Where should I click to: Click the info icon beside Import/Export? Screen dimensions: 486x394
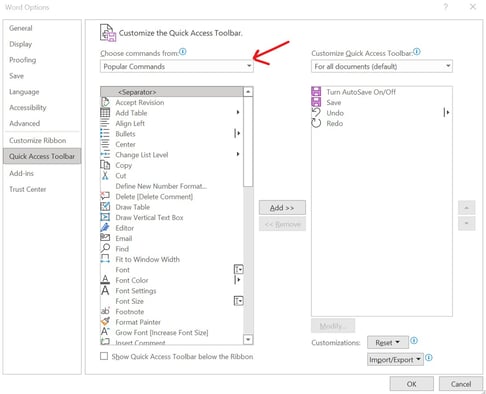pos(429,358)
